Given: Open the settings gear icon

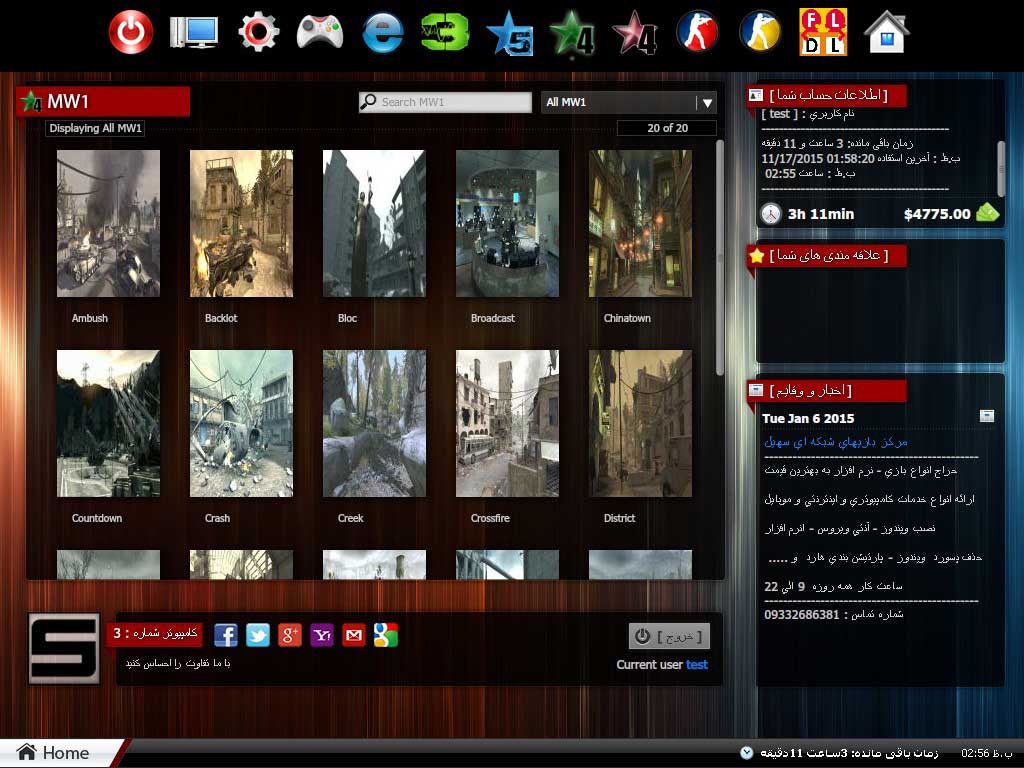Looking at the screenshot, I should [x=258, y=33].
